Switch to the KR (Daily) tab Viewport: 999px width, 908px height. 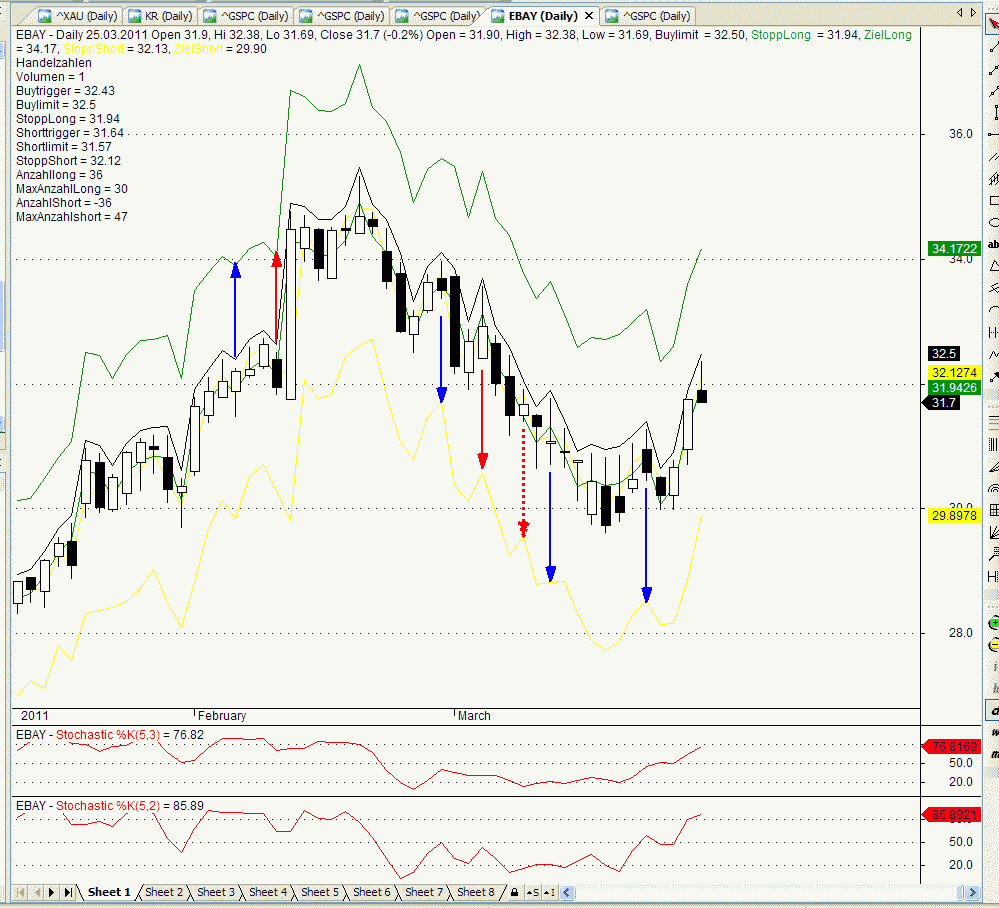[160, 16]
